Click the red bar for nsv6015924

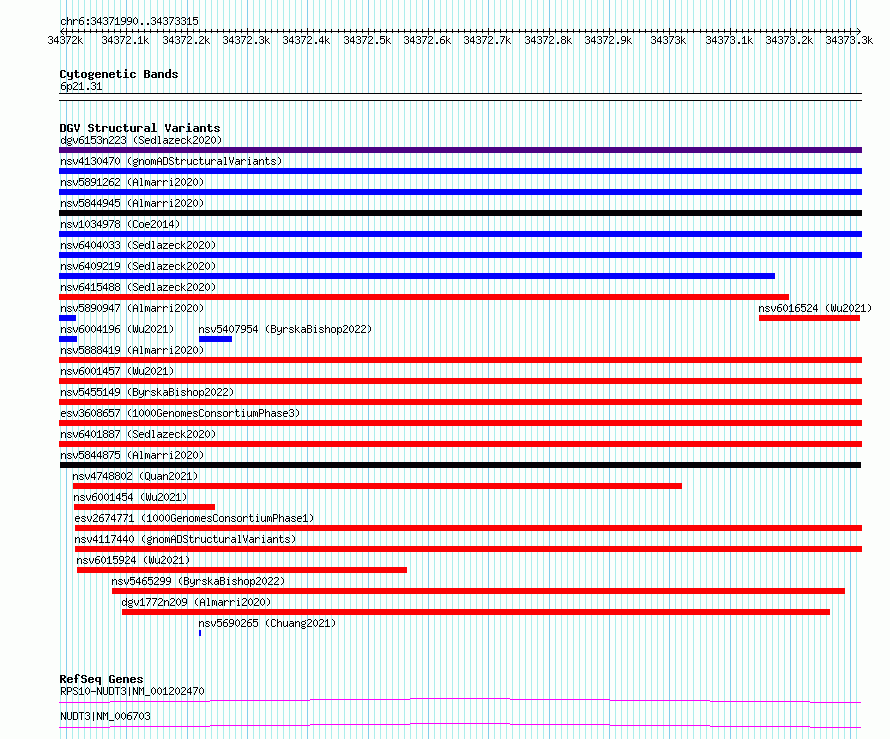click(242, 570)
